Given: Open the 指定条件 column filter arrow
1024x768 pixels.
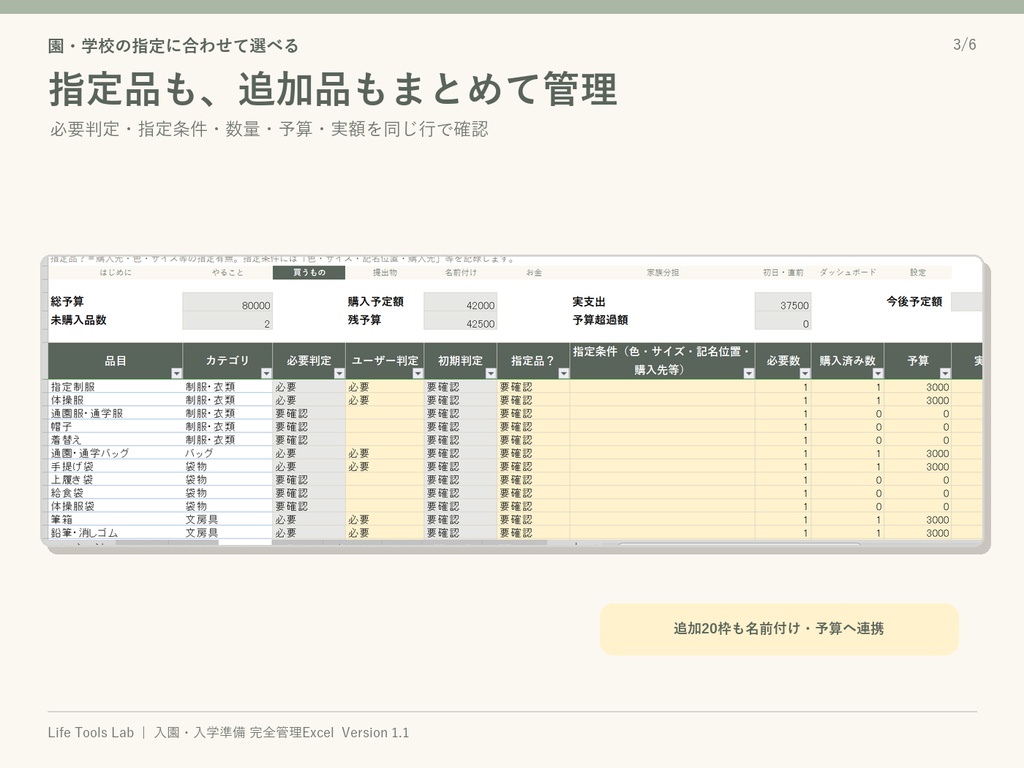Looking at the screenshot, I should (x=748, y=373).
